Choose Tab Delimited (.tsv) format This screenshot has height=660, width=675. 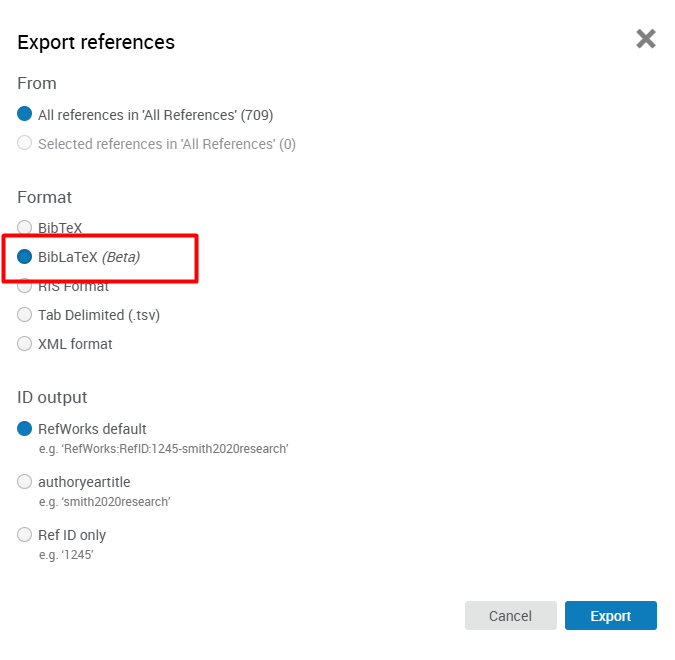click(x=25, y=315)
